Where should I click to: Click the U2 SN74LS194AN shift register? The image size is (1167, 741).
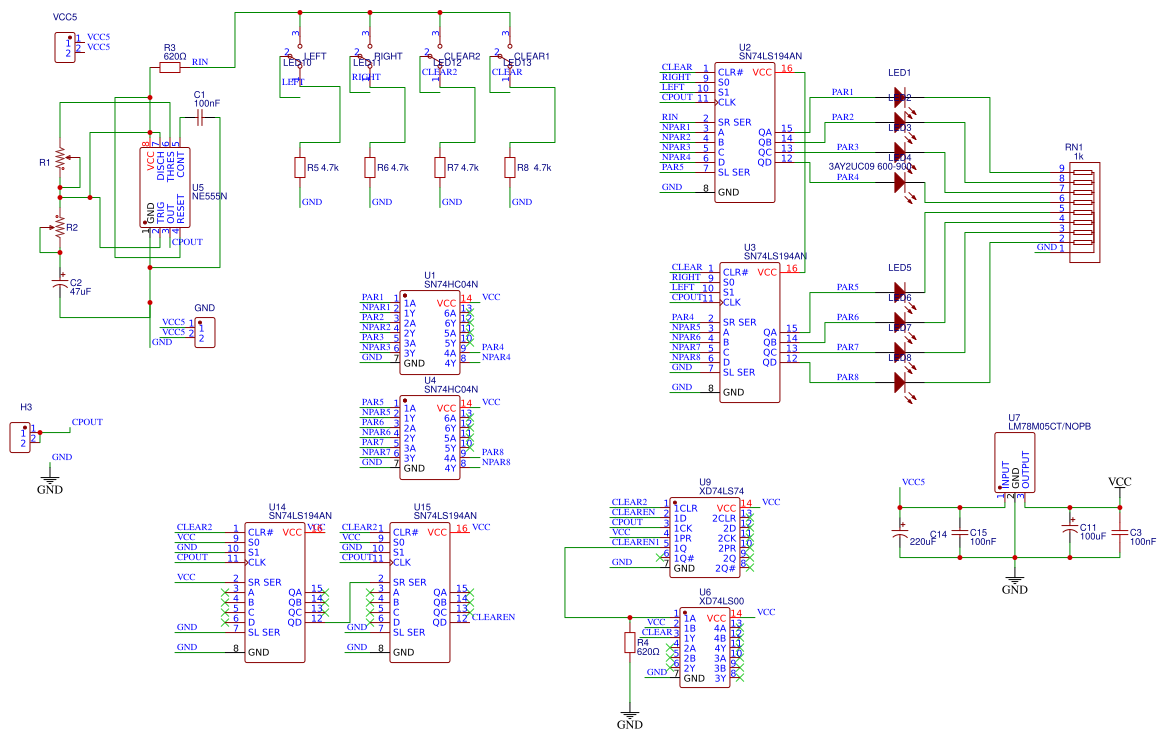[747, 133]
